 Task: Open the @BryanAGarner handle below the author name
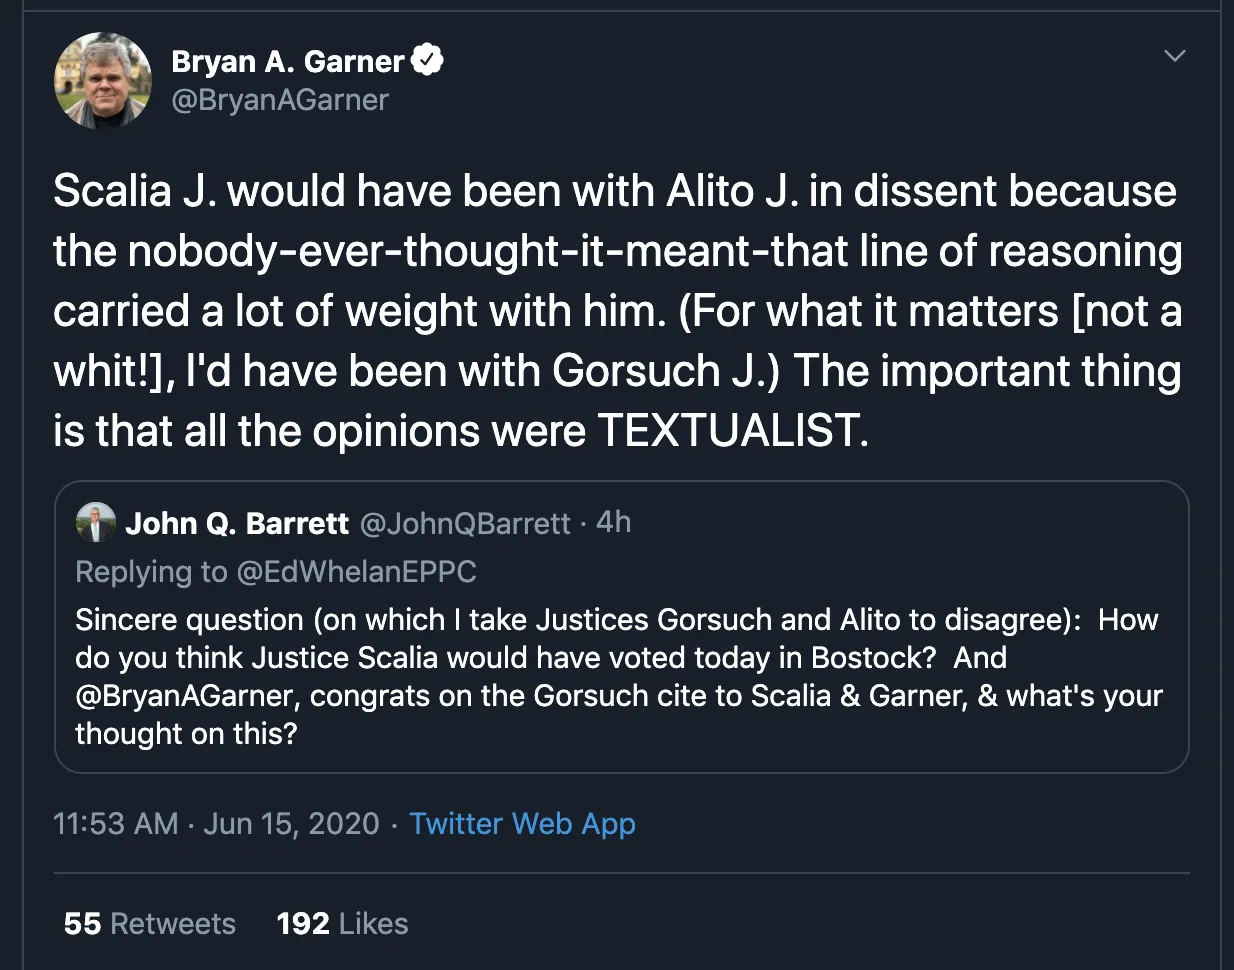click(x=280, y=100)
